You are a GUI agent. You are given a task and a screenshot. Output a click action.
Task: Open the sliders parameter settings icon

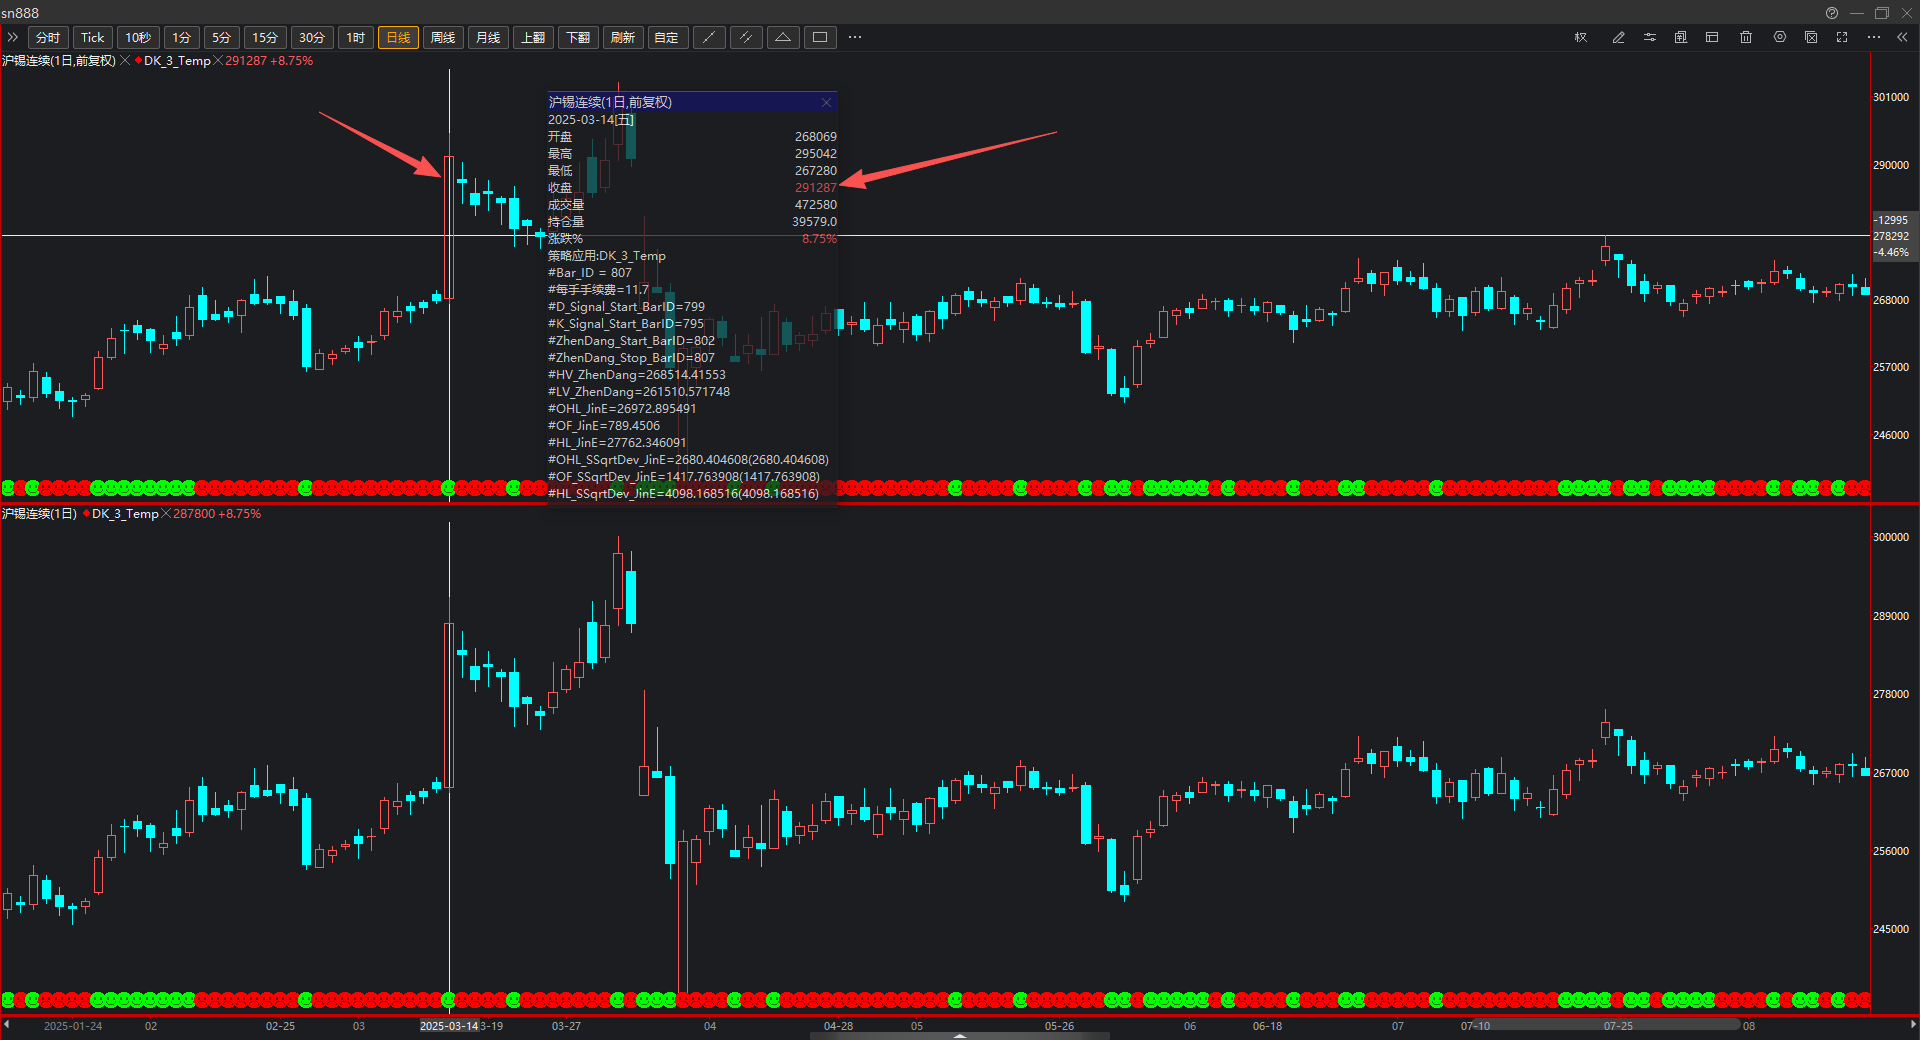point(1650,38)
